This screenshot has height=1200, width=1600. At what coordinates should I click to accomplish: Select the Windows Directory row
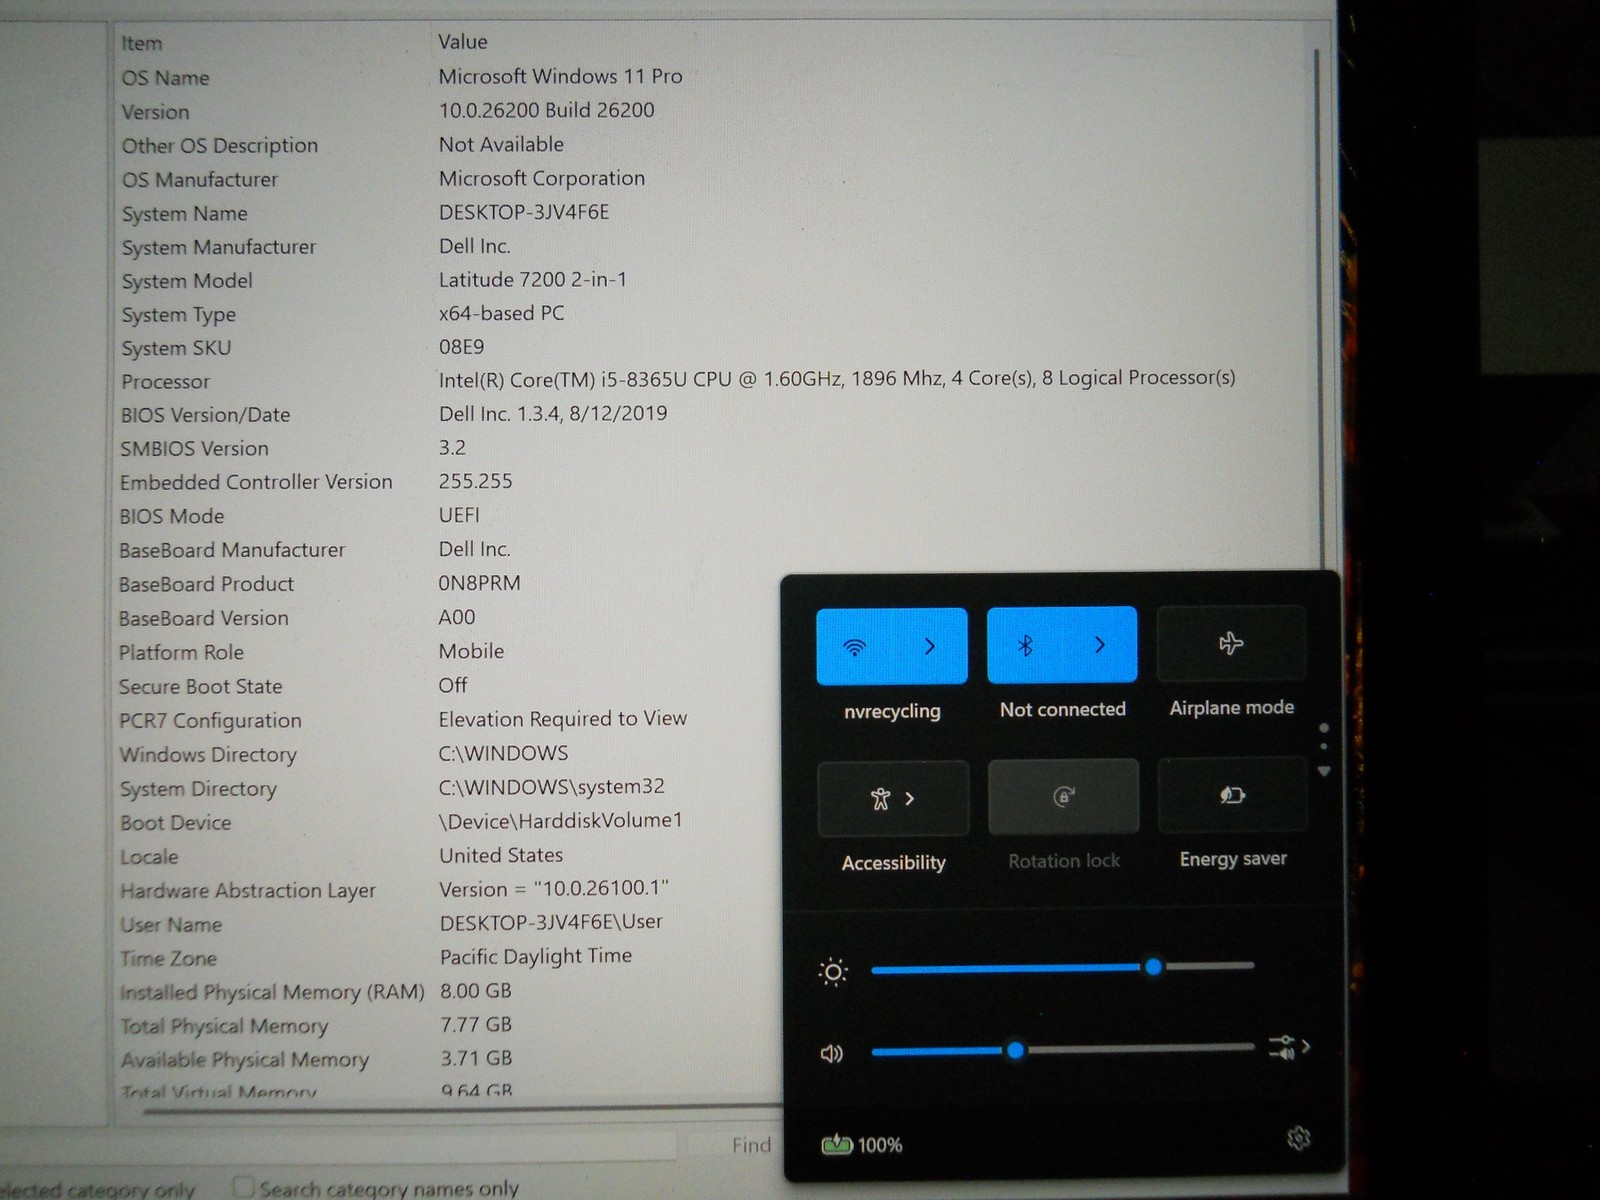208,755
